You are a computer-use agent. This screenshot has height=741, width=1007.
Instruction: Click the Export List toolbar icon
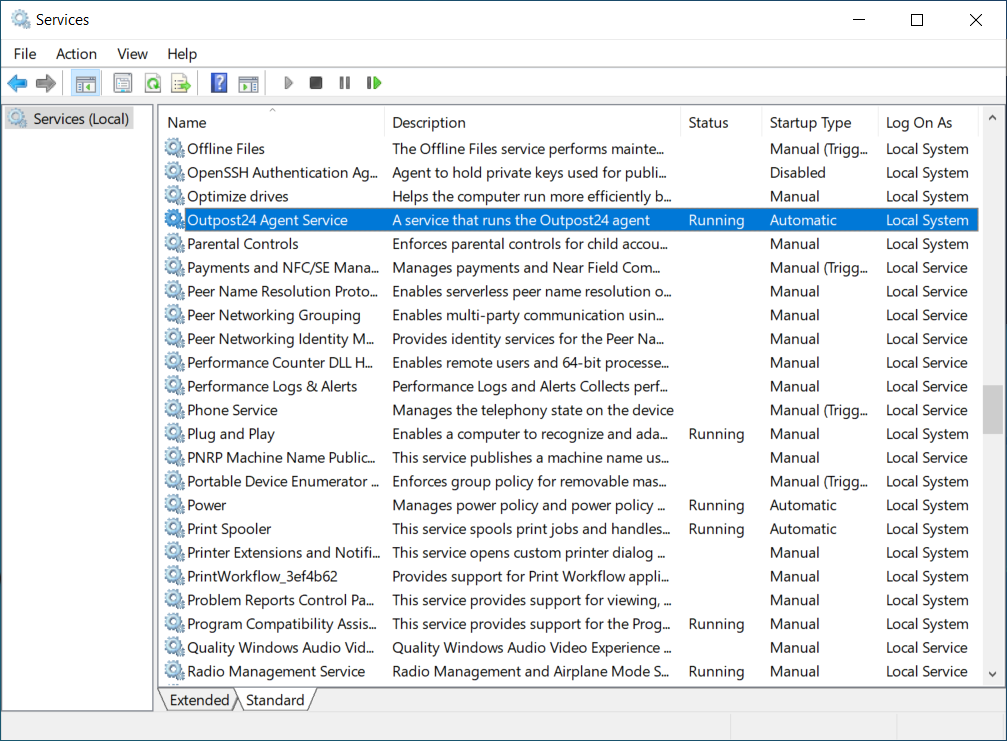(x=181, y=83)
